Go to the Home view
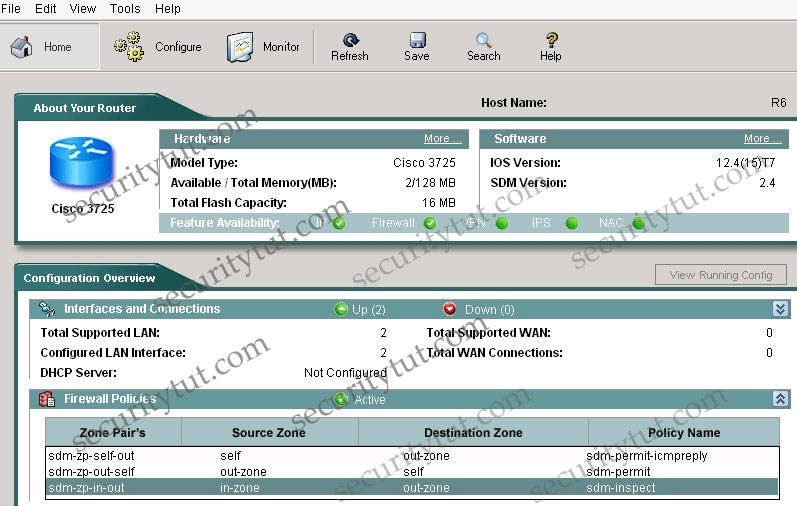This screenshot has height=506, width=797. (49, 47)
